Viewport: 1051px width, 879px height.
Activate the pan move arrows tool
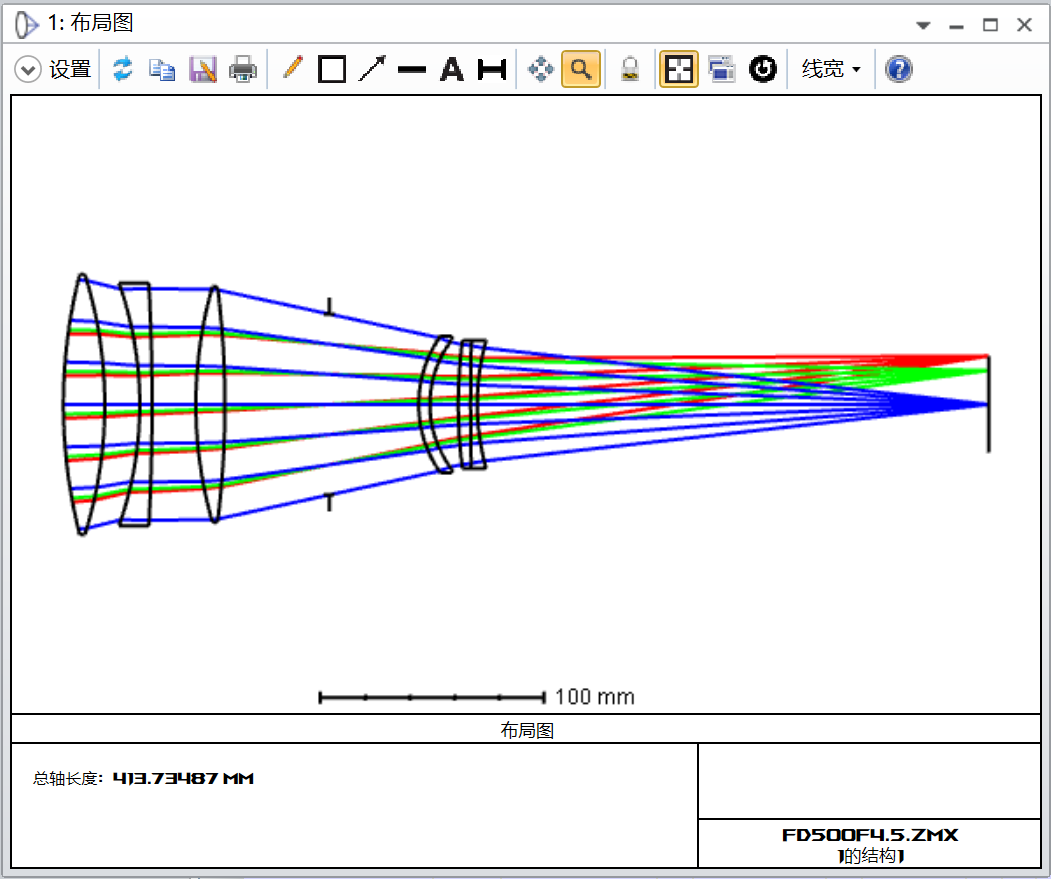541,69
